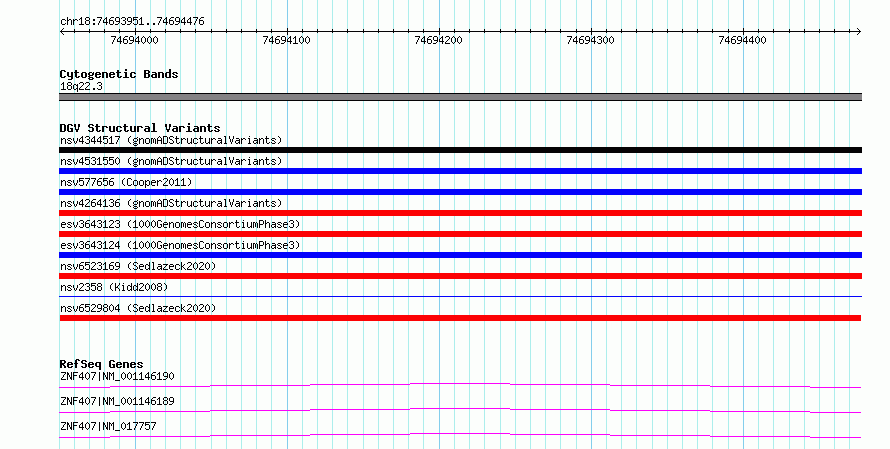Viewport: 890px width, 449px height.
Task: Click the 74694100 ruler tick label
Action: click(287, 40)
